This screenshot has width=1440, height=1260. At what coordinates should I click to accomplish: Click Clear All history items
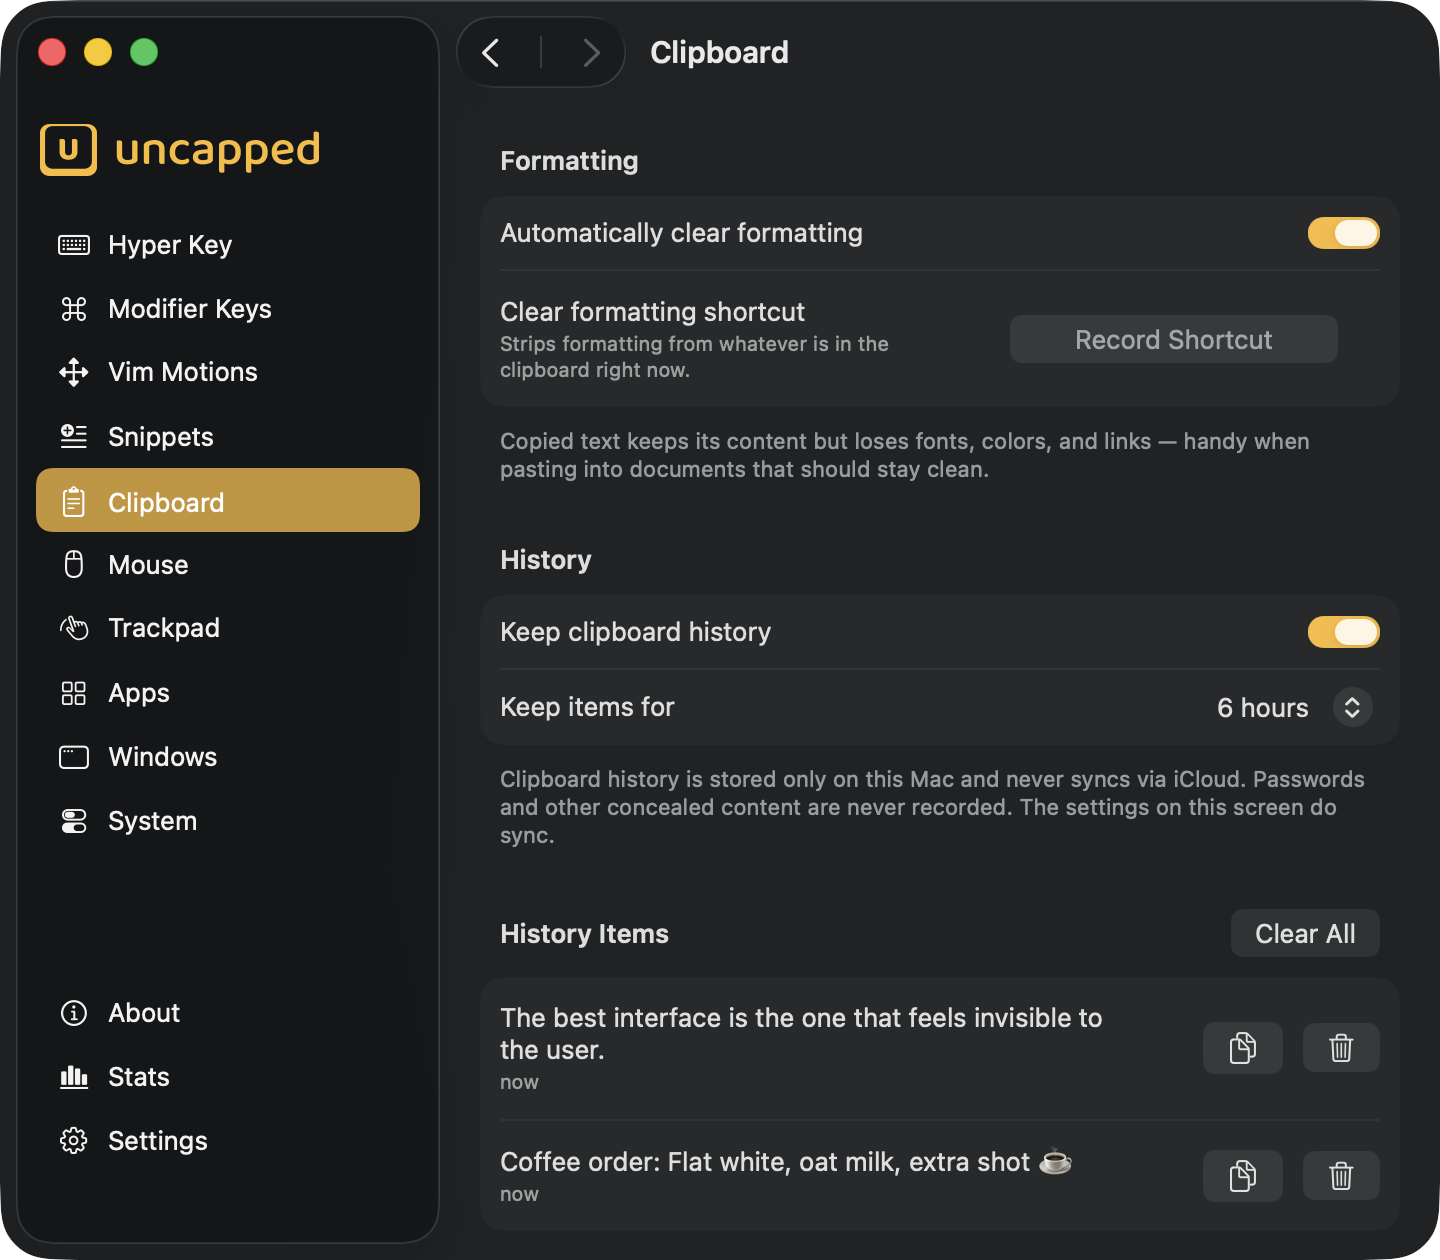(x=1305, y=933)
